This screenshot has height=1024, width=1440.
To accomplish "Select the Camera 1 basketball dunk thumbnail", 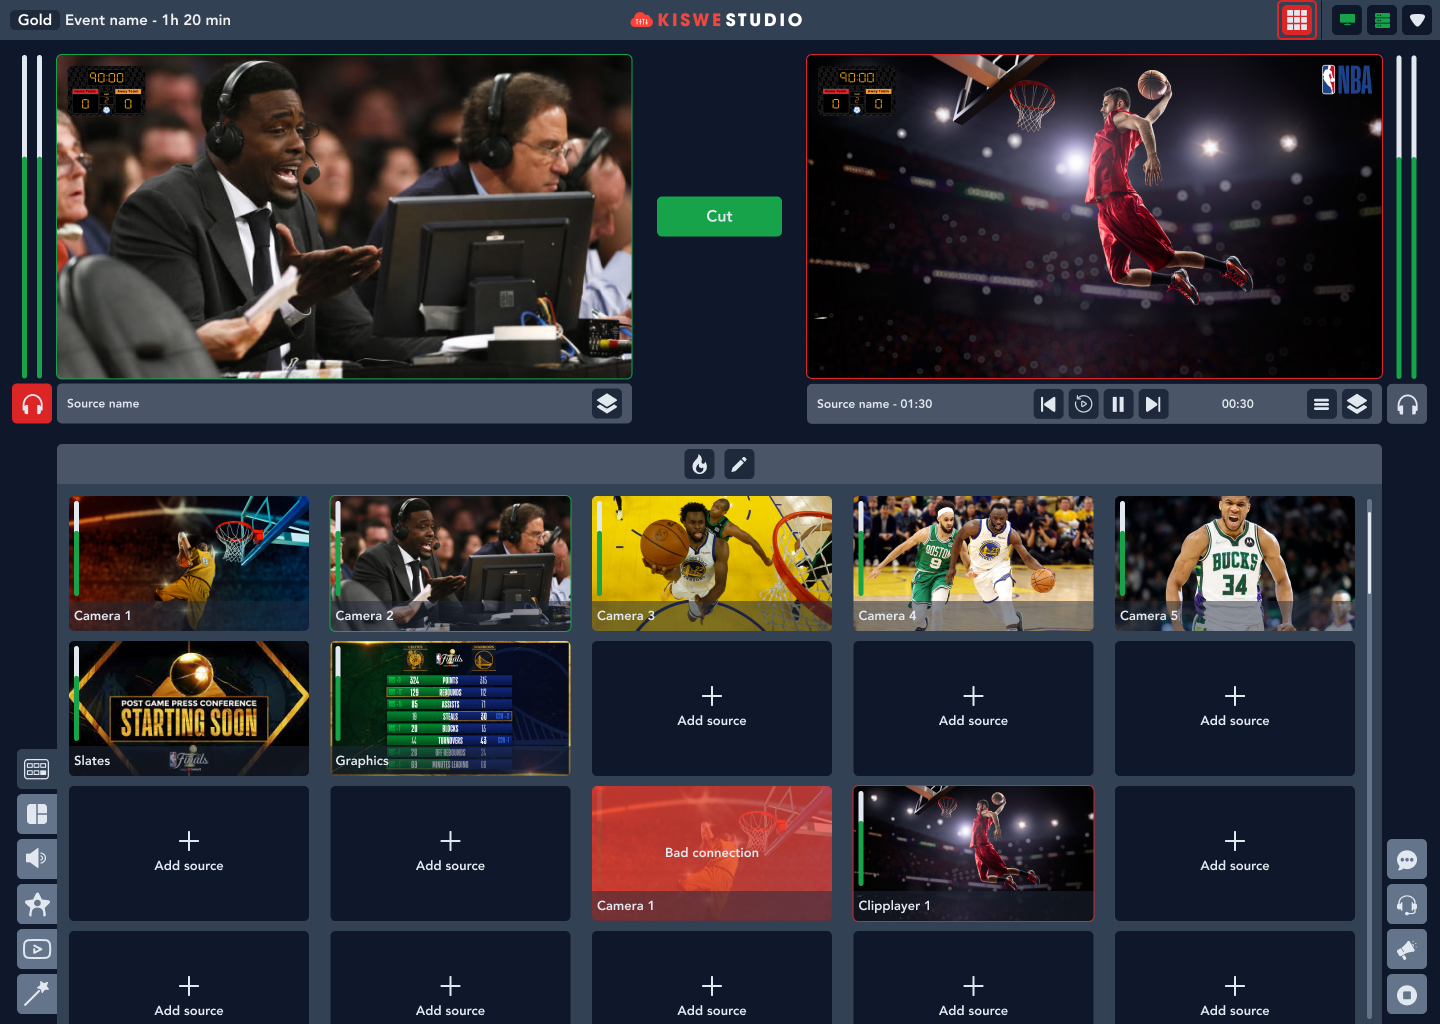I will (189, 563).
